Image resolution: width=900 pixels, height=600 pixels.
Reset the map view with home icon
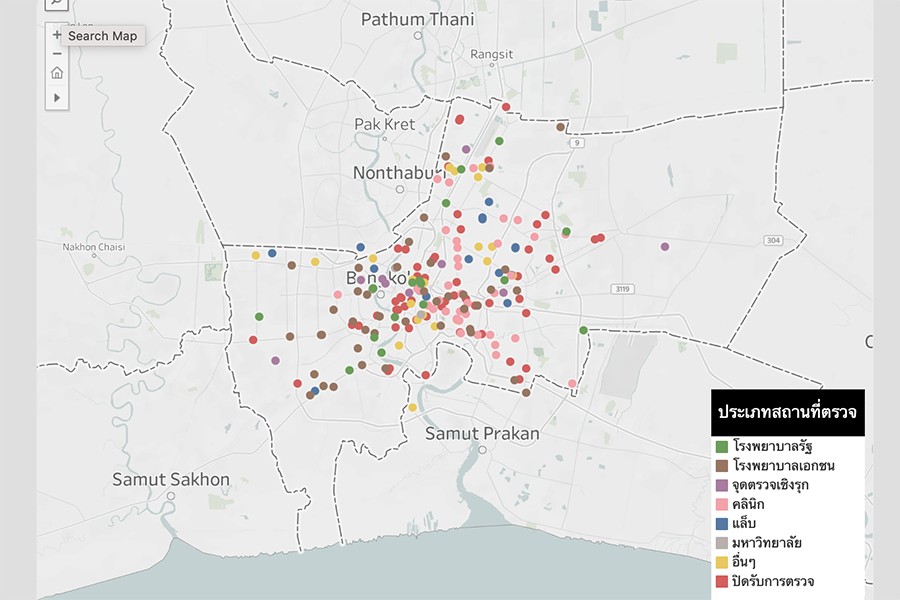click(57, 73)
